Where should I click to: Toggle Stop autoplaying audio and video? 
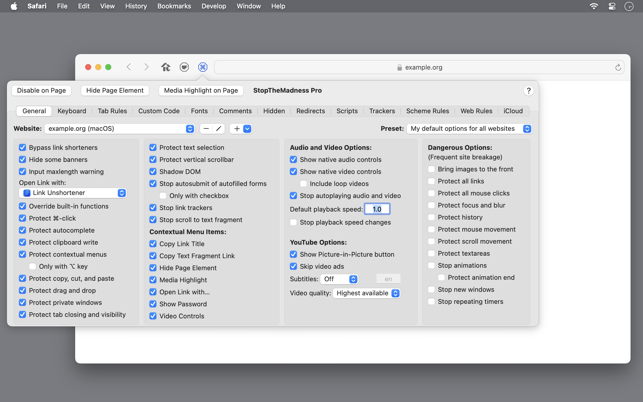[x=293, y=196]
